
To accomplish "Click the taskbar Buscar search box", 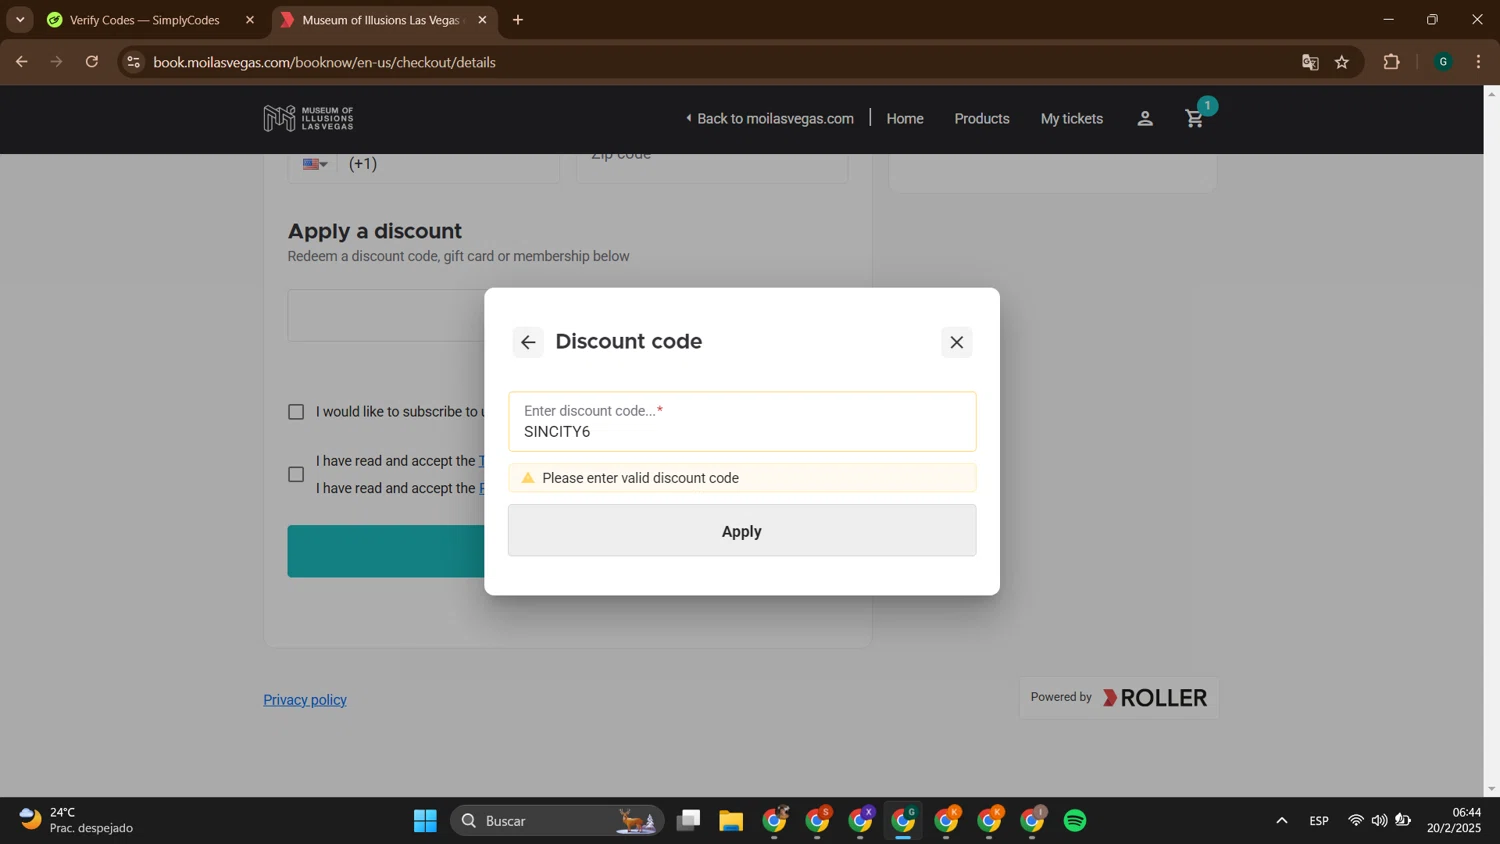I will (x=557, y=821).
